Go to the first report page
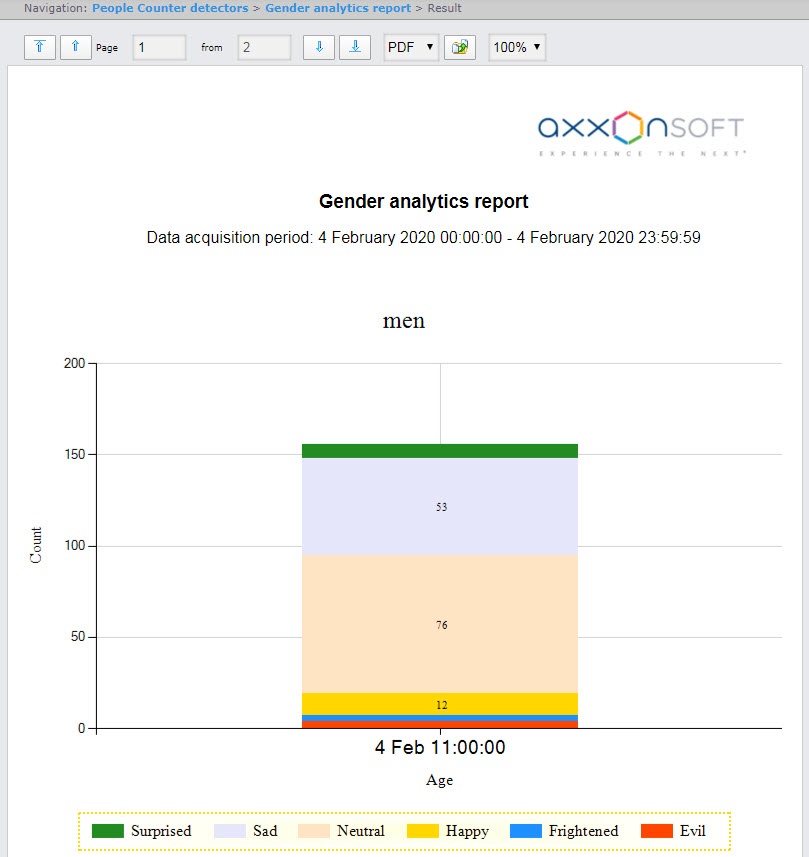The width and height of the screenshot is (809, 857). click(40, 47)
